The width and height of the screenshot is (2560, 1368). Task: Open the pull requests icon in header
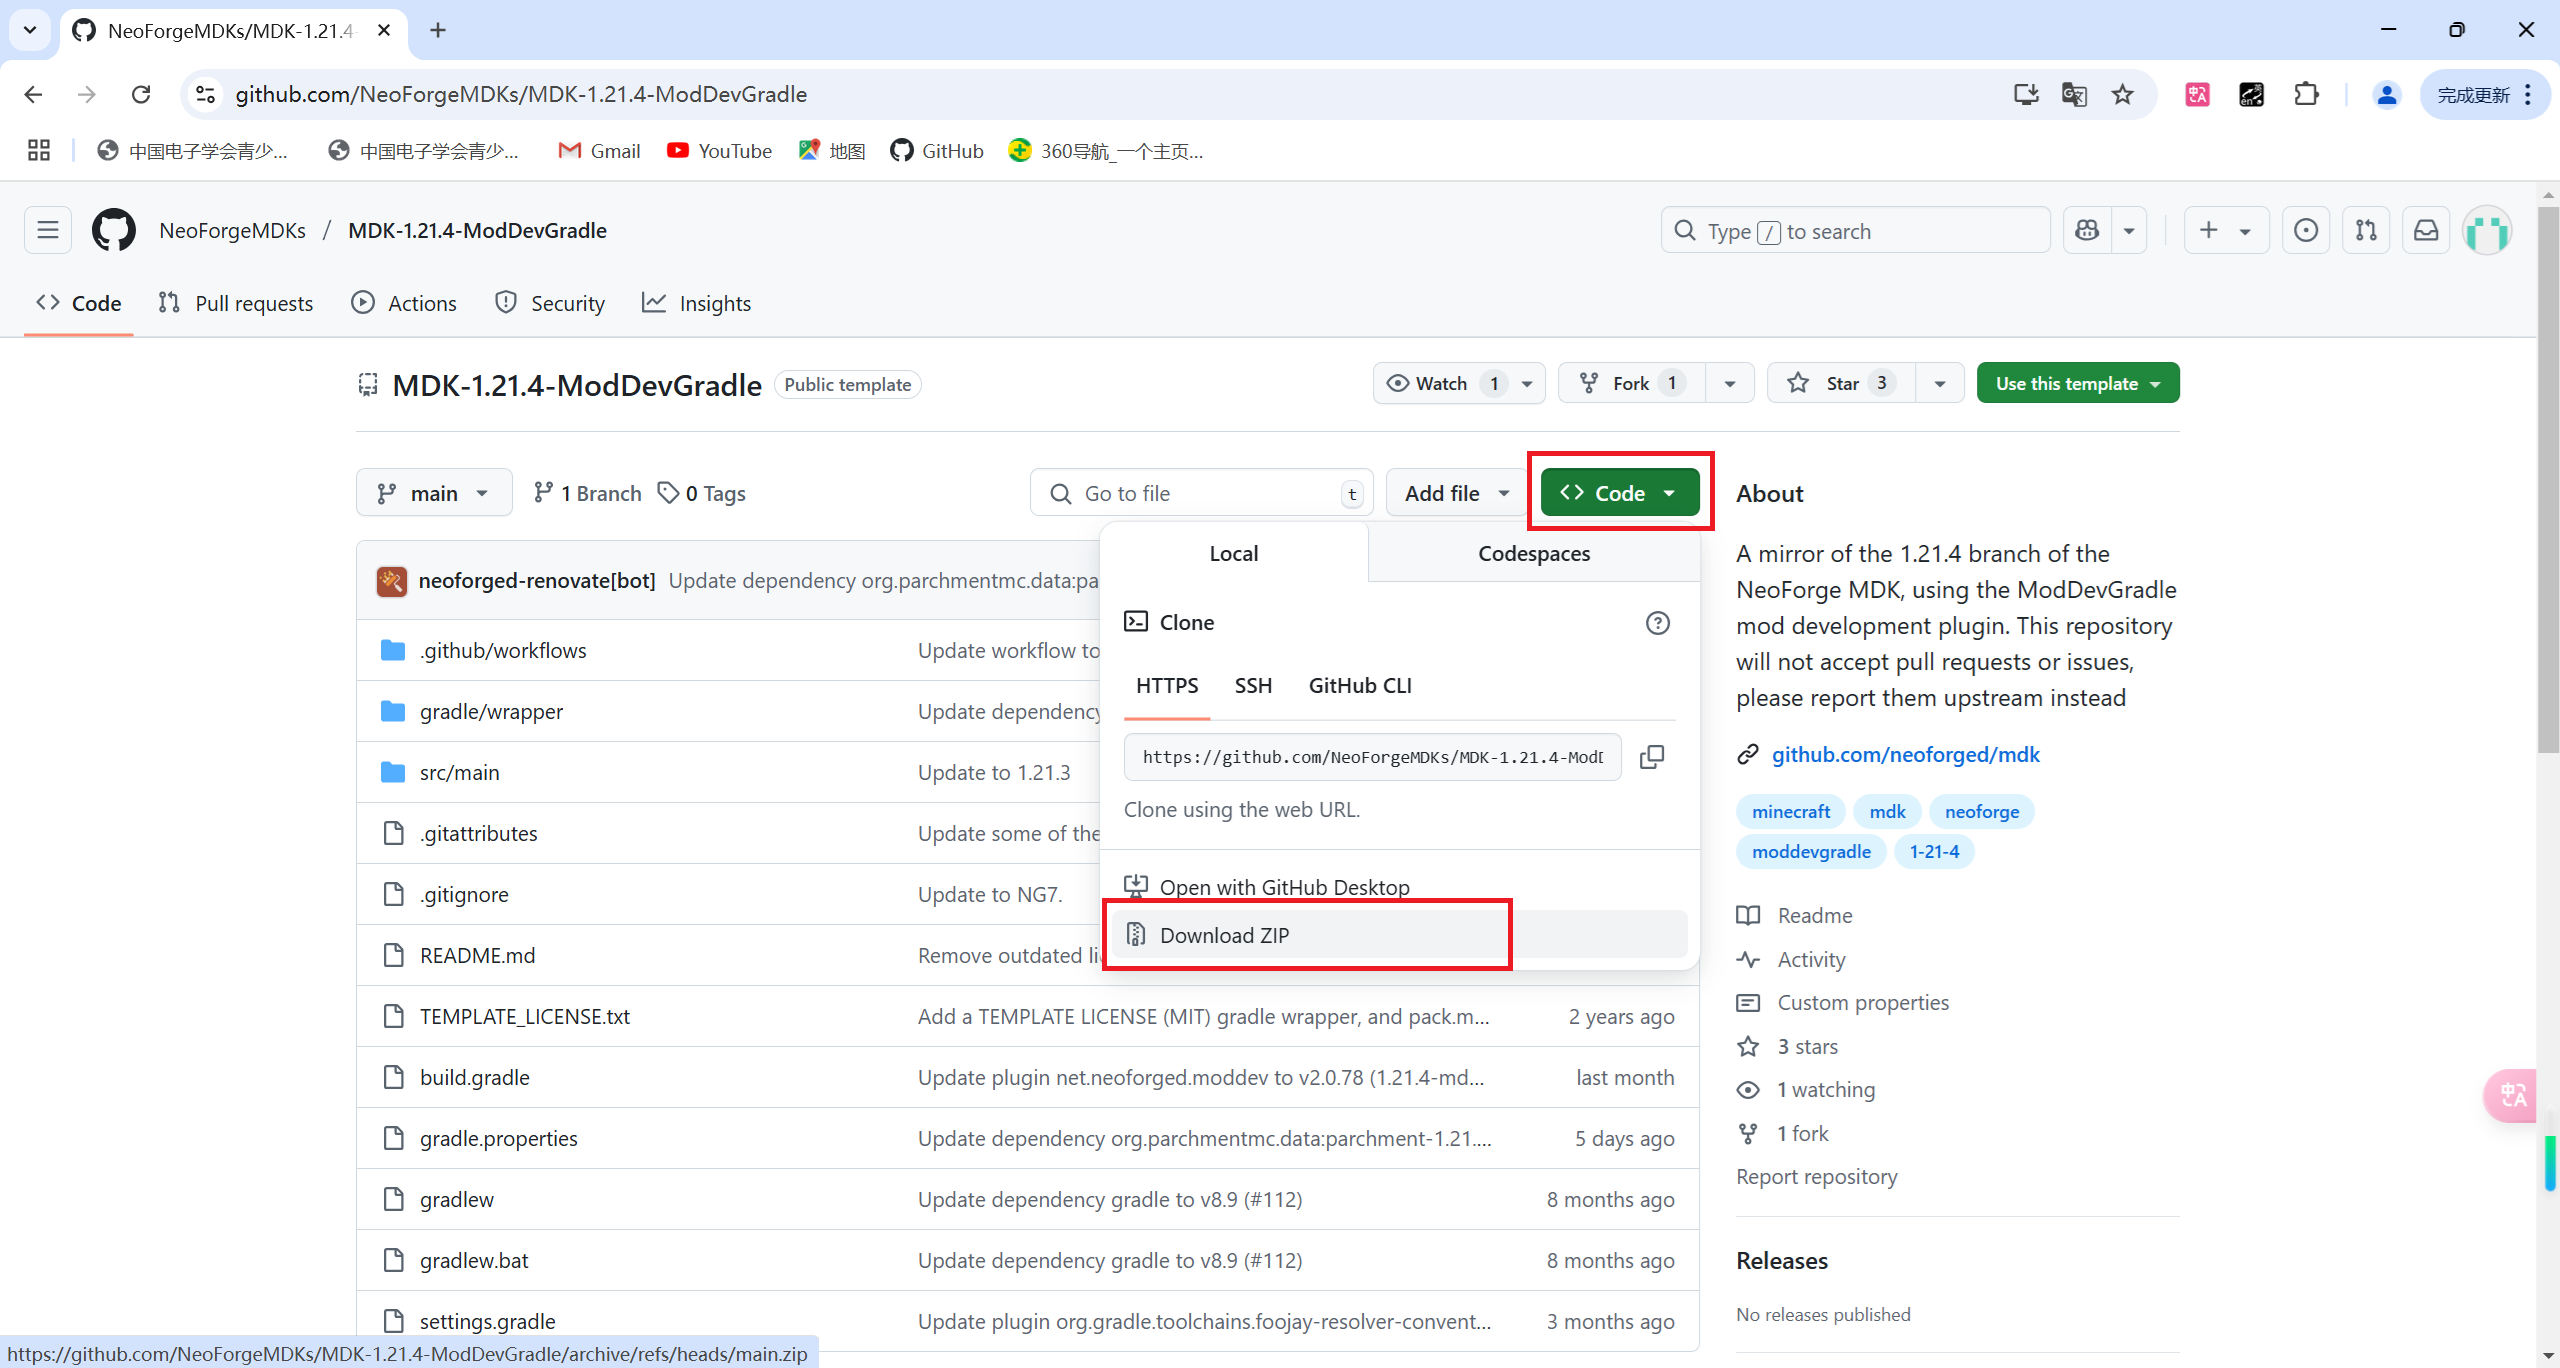click(2366, 231)
